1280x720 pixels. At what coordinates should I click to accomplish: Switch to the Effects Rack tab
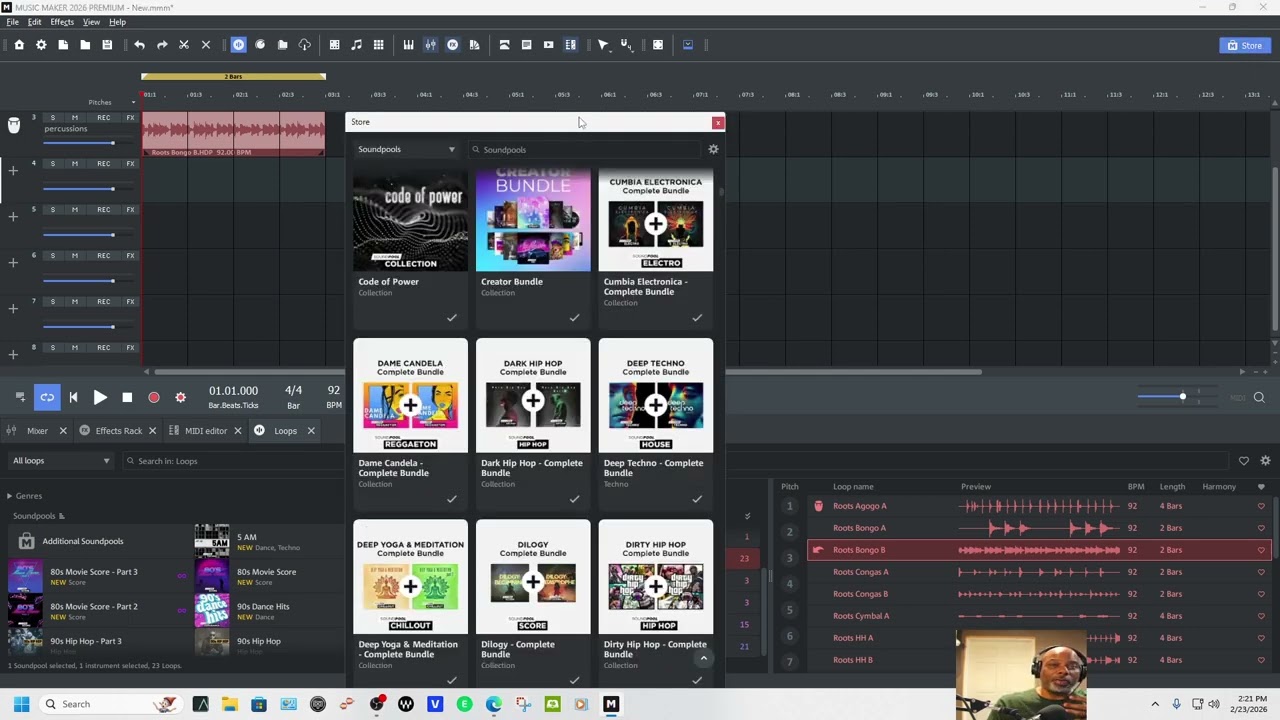pos(118,431)
